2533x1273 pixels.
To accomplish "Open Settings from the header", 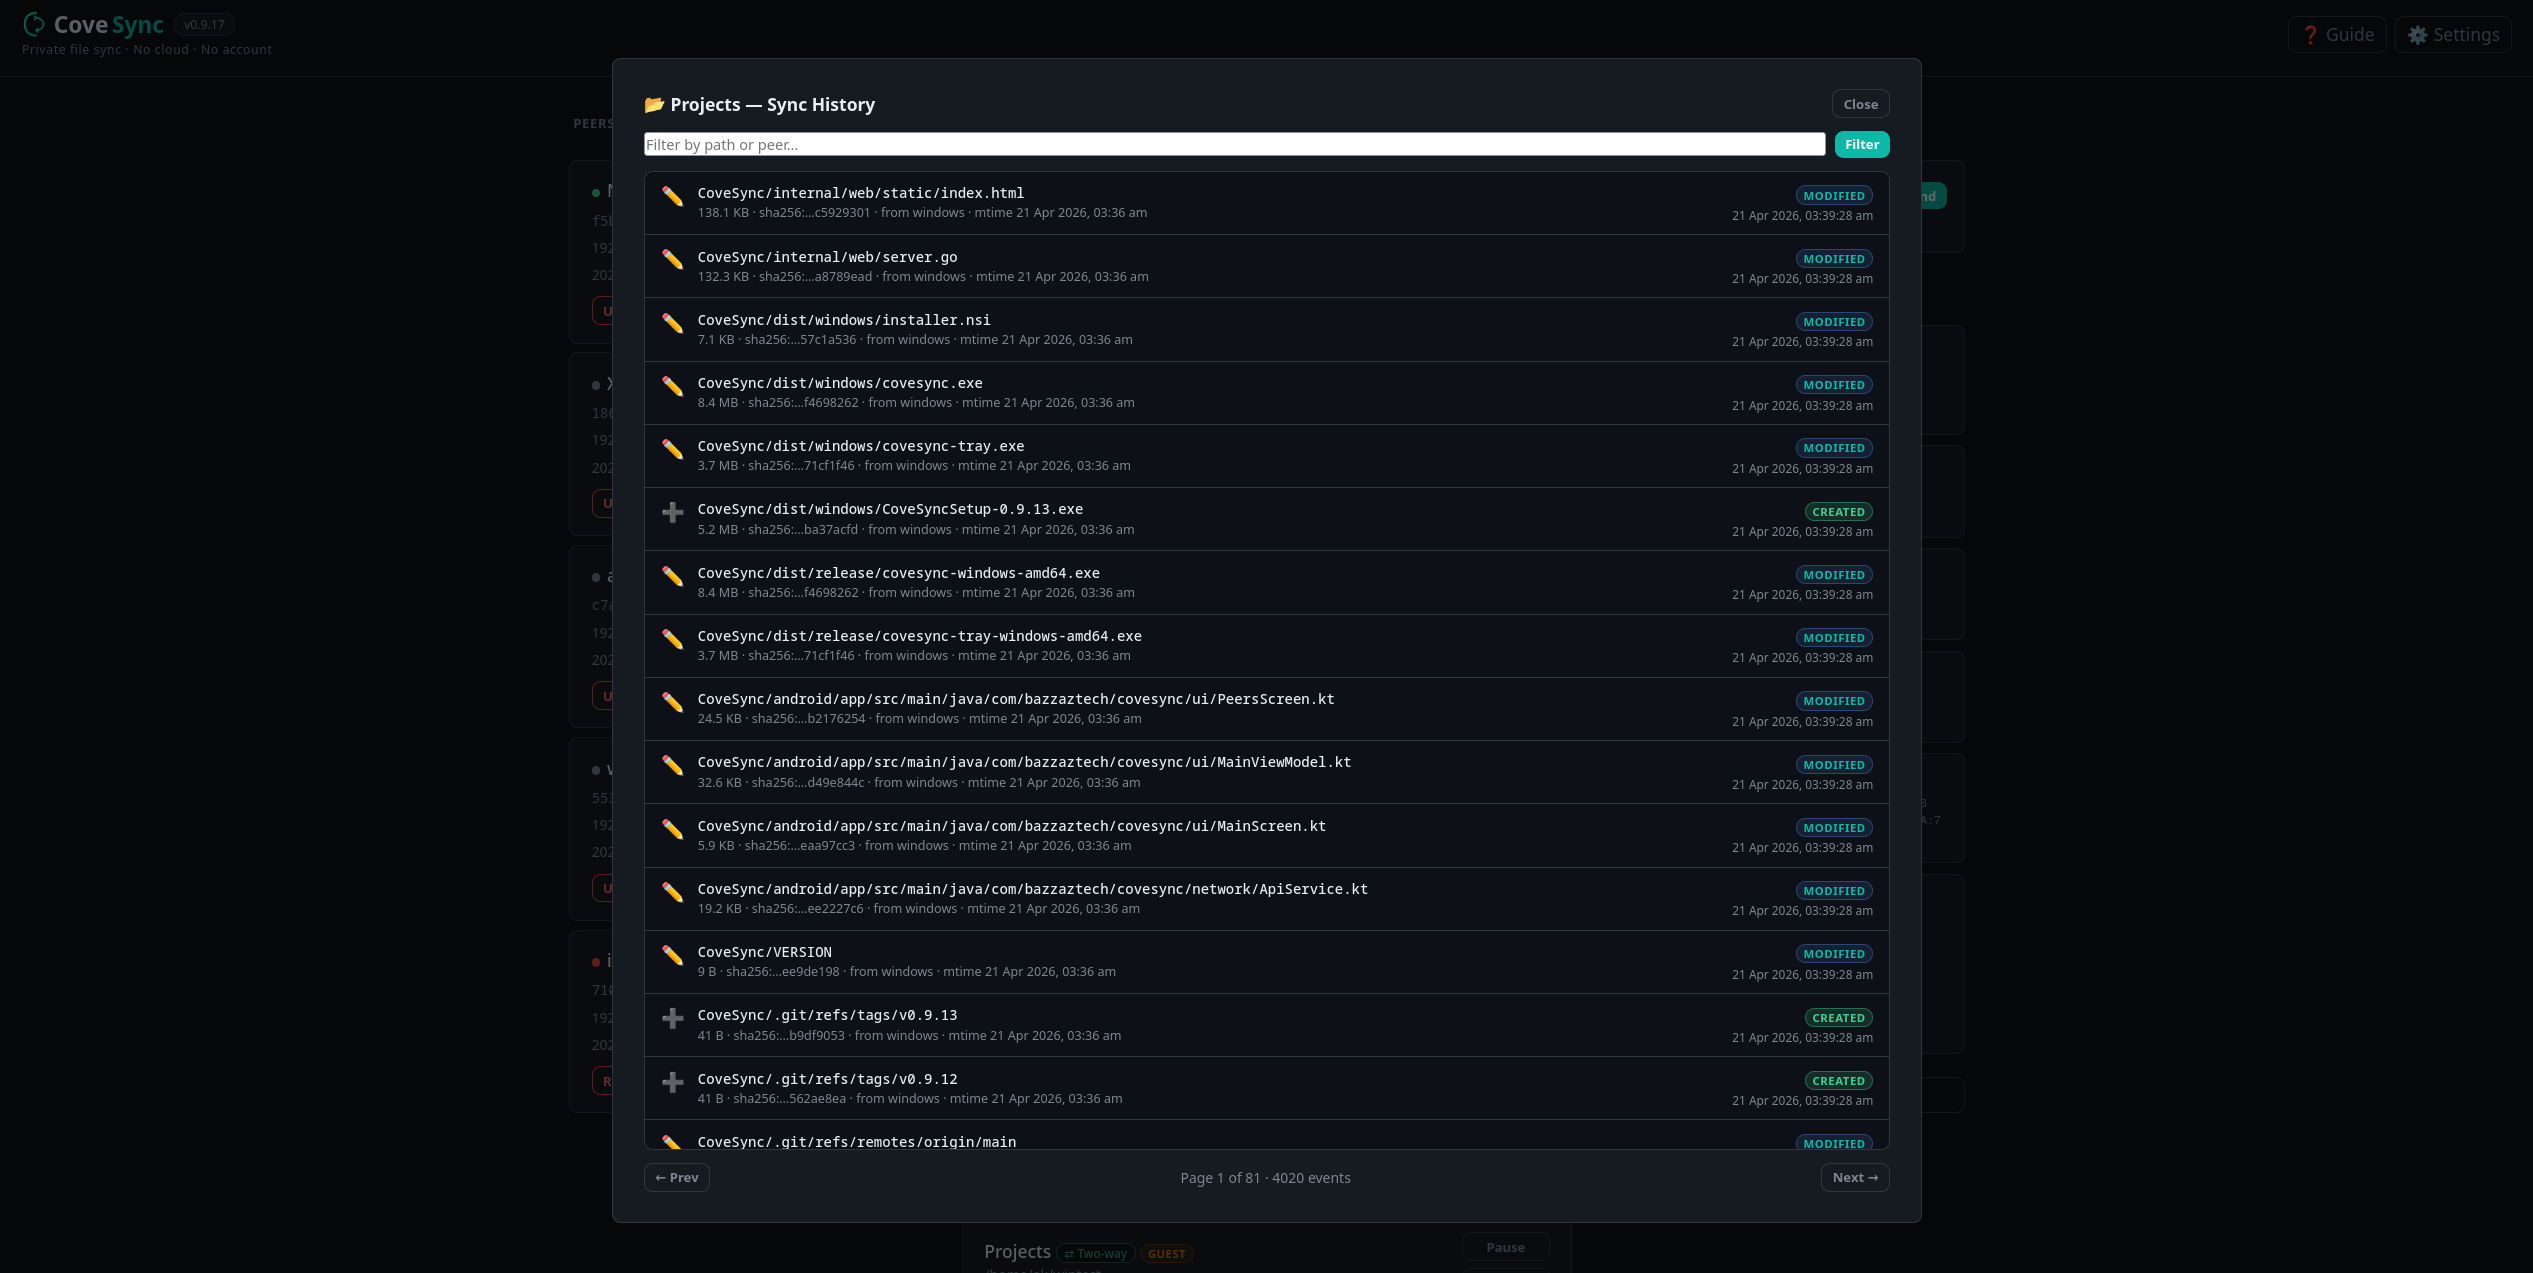I will click(2453, 35).
